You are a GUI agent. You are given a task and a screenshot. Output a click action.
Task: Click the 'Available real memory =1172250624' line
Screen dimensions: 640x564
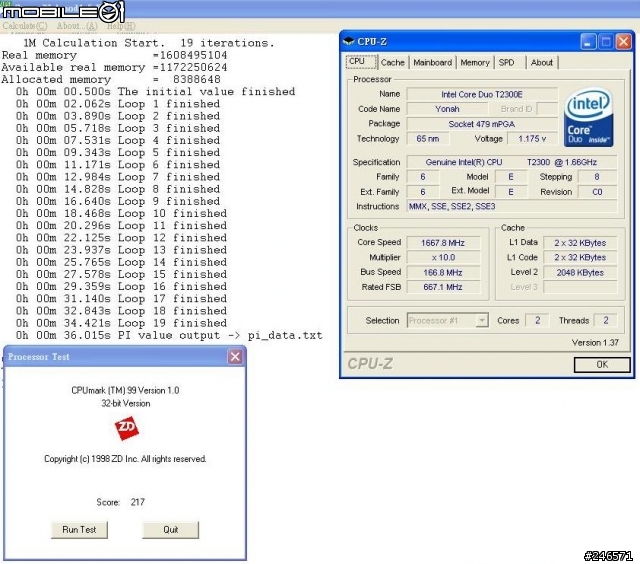coord(114,67)
